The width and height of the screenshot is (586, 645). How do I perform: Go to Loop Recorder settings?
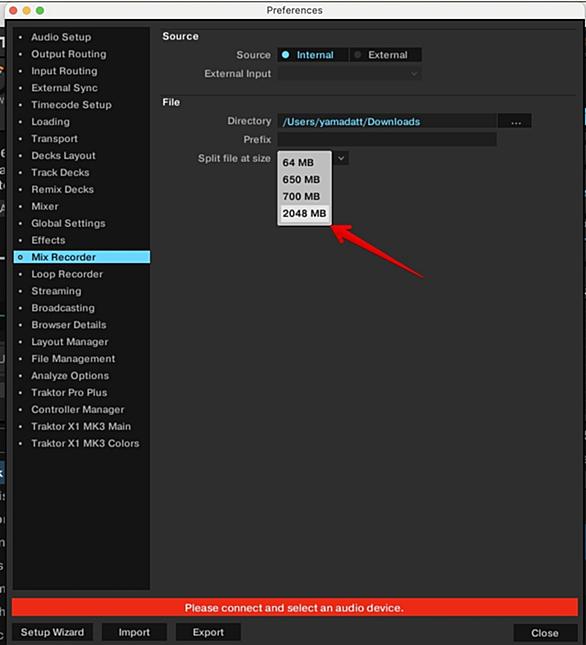click(67, 274)
